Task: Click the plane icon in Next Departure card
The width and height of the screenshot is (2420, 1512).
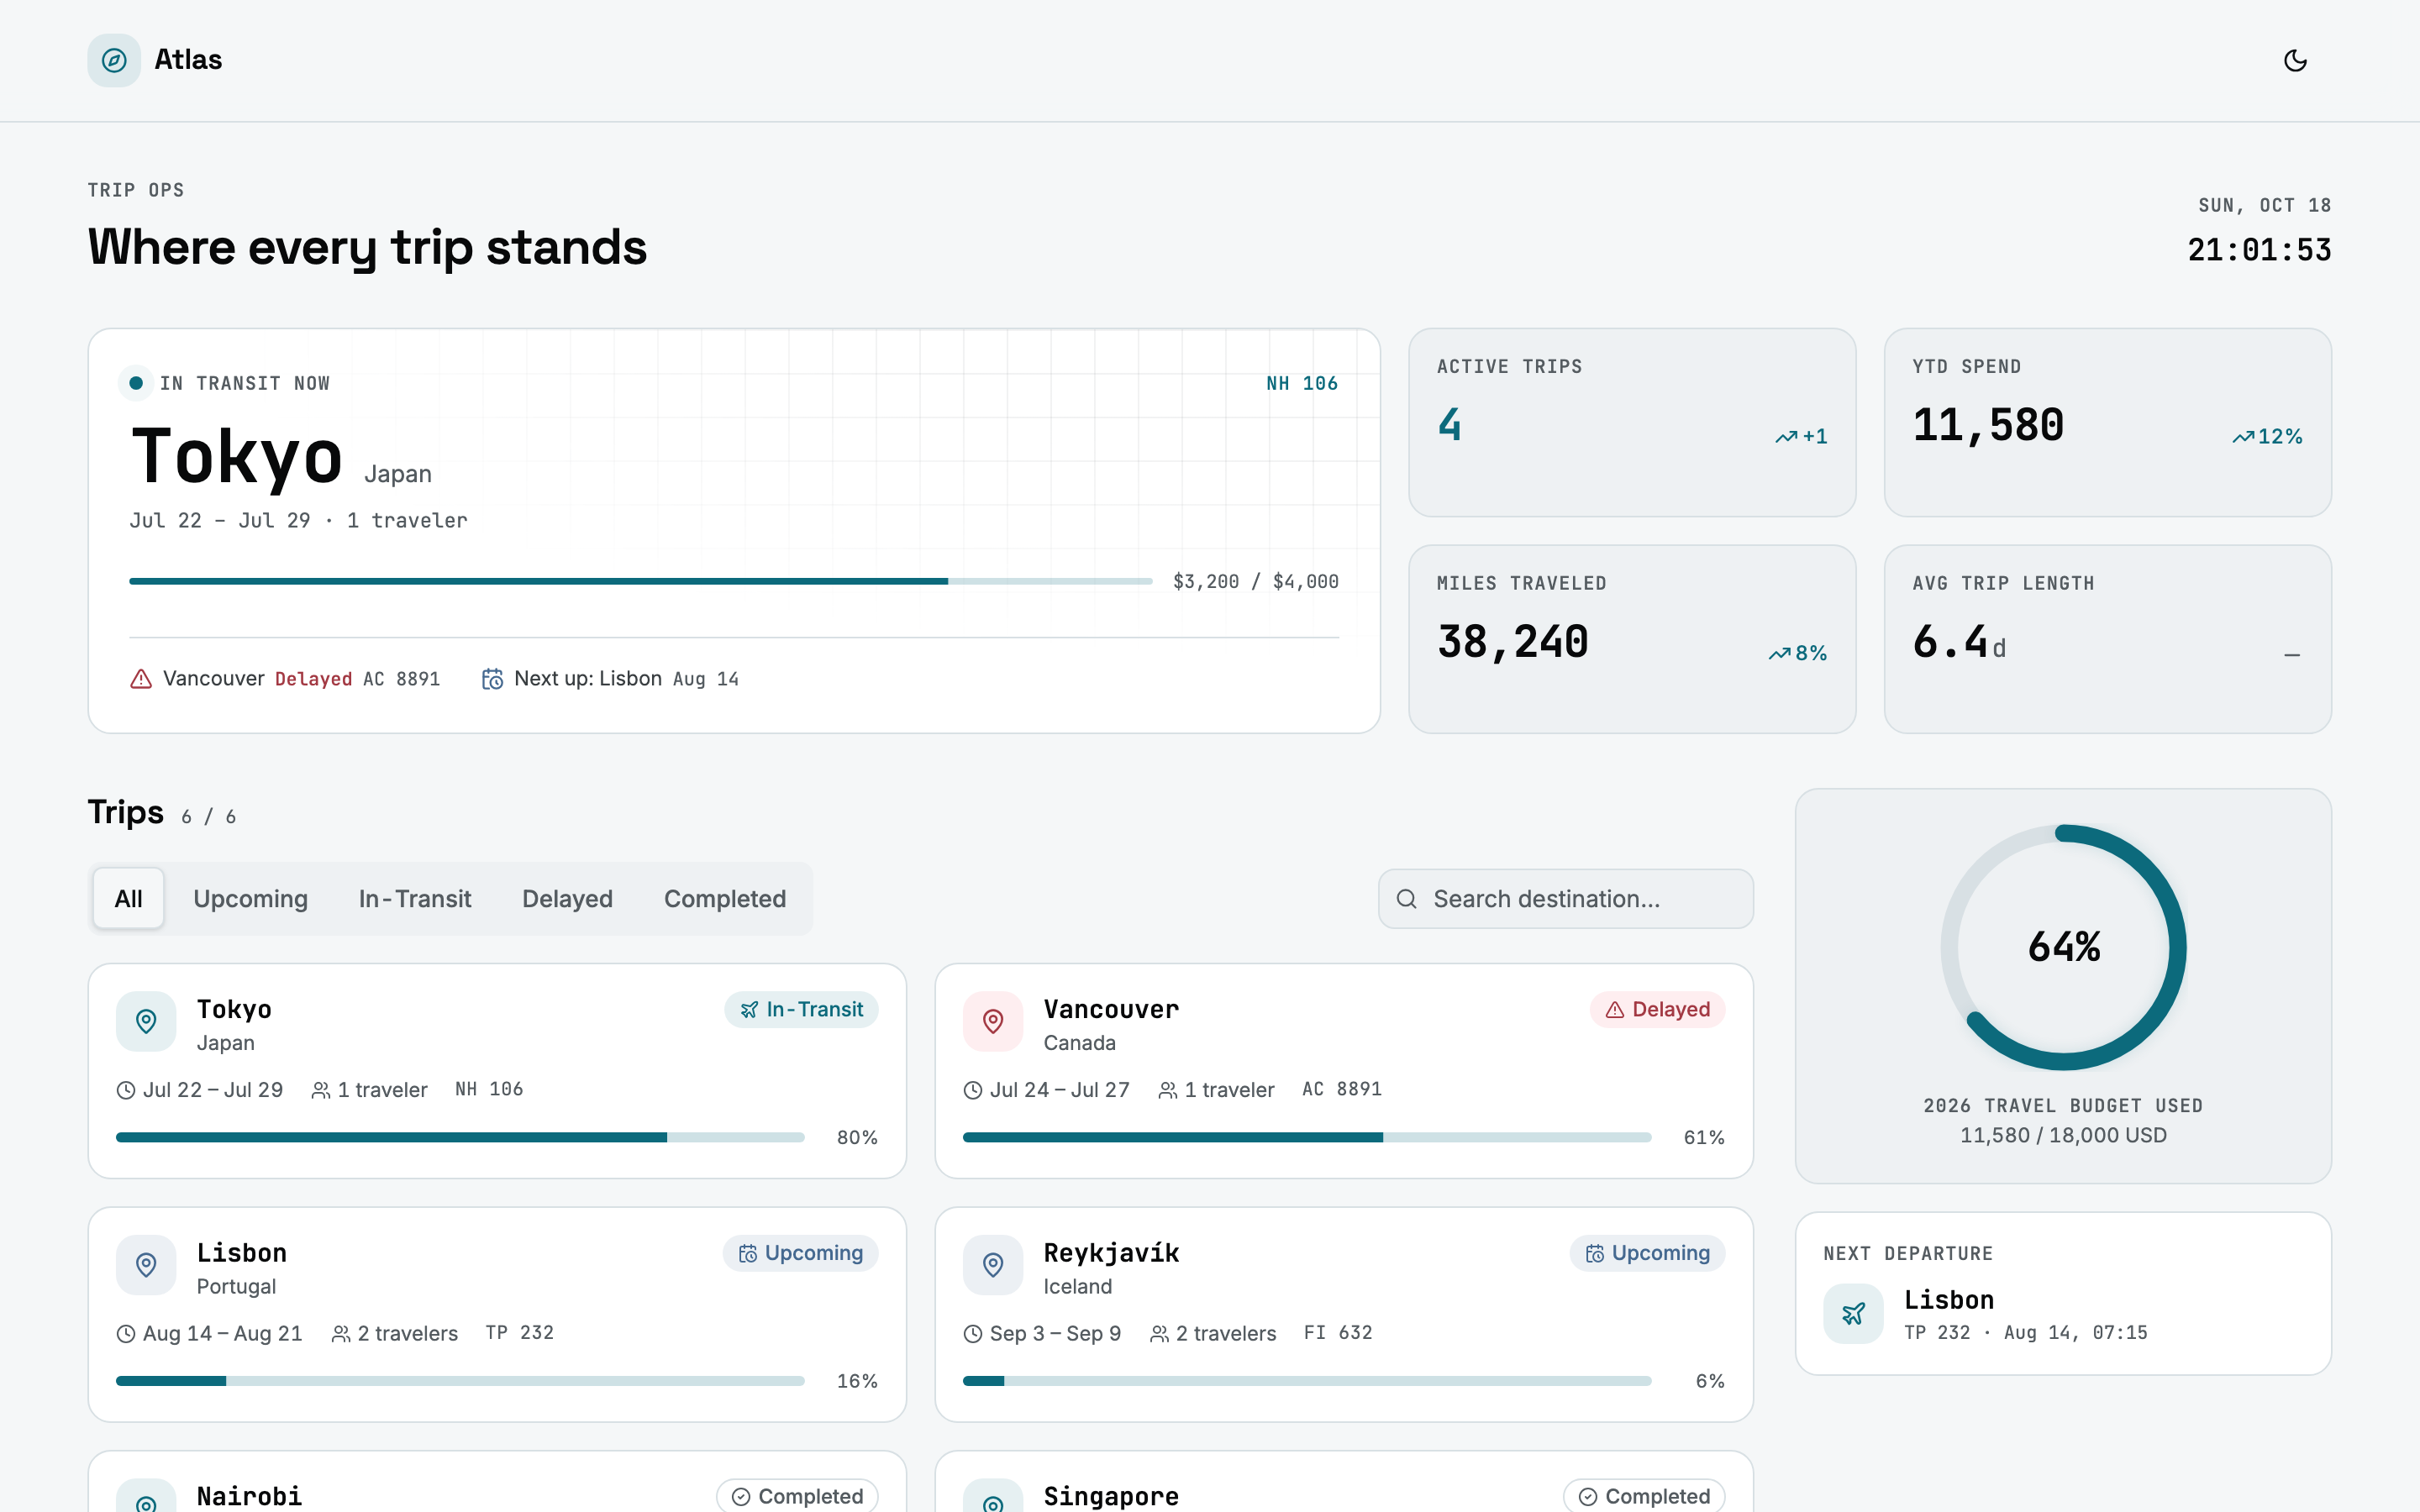Action: [x=1853, y=1313]
